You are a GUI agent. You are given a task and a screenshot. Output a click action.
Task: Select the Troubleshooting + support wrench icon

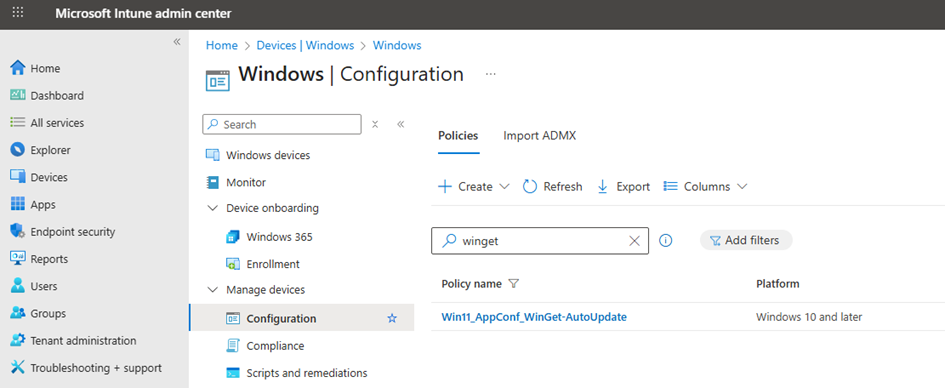18,368
